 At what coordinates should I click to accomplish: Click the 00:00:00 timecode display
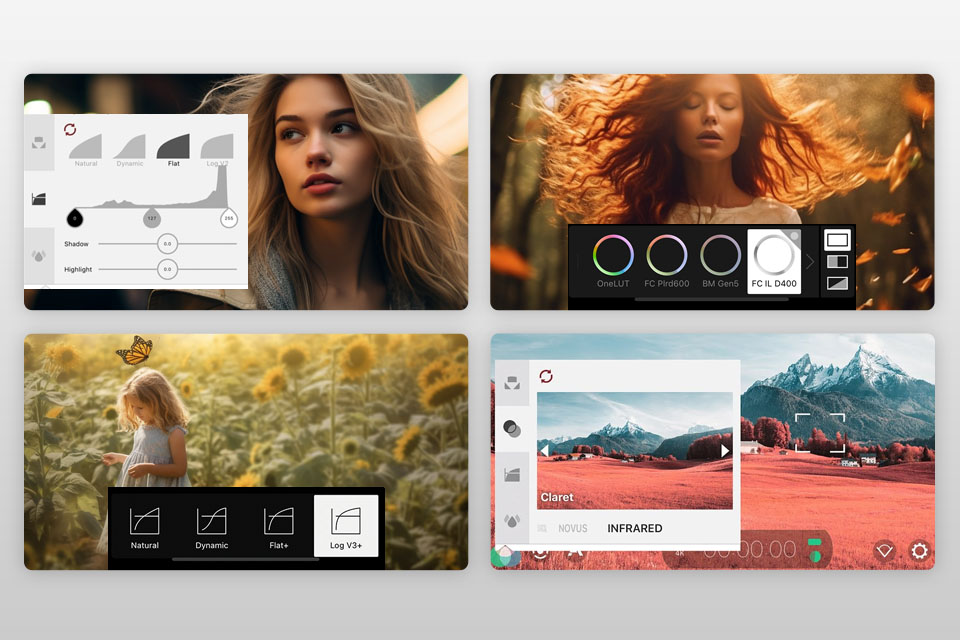click(749, 551)
